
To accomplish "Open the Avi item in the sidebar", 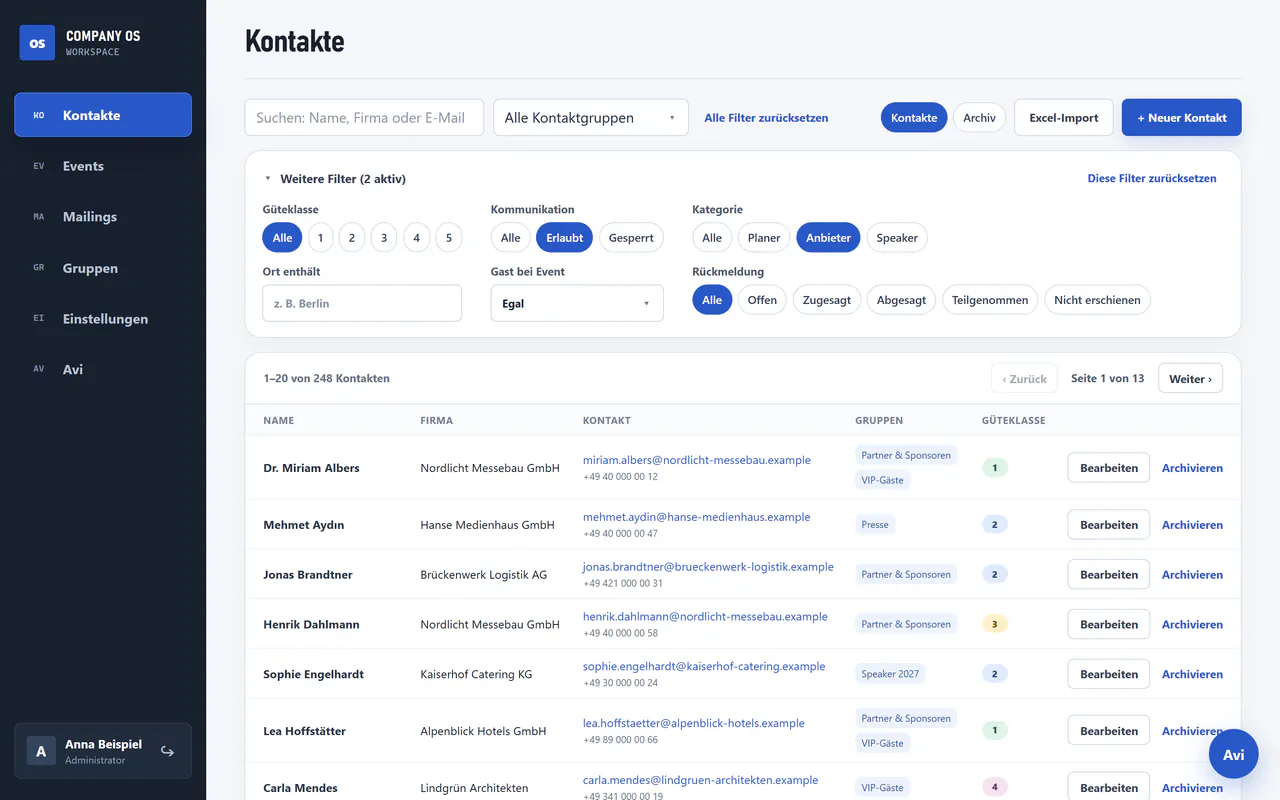I will click(x=103, y=369).
